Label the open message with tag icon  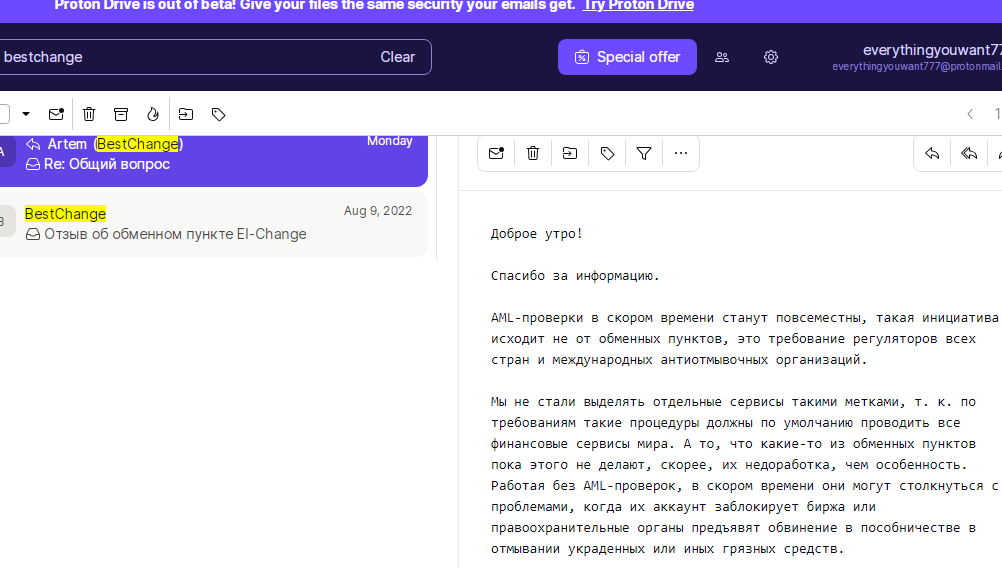607,153
